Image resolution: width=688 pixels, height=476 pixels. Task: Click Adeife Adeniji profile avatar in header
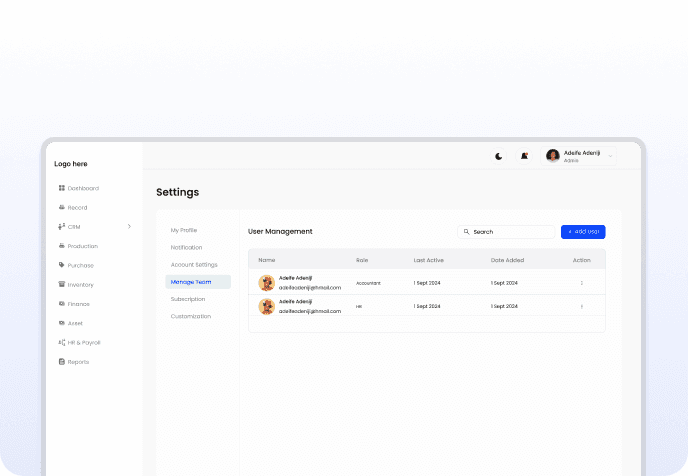coord(553,155)
